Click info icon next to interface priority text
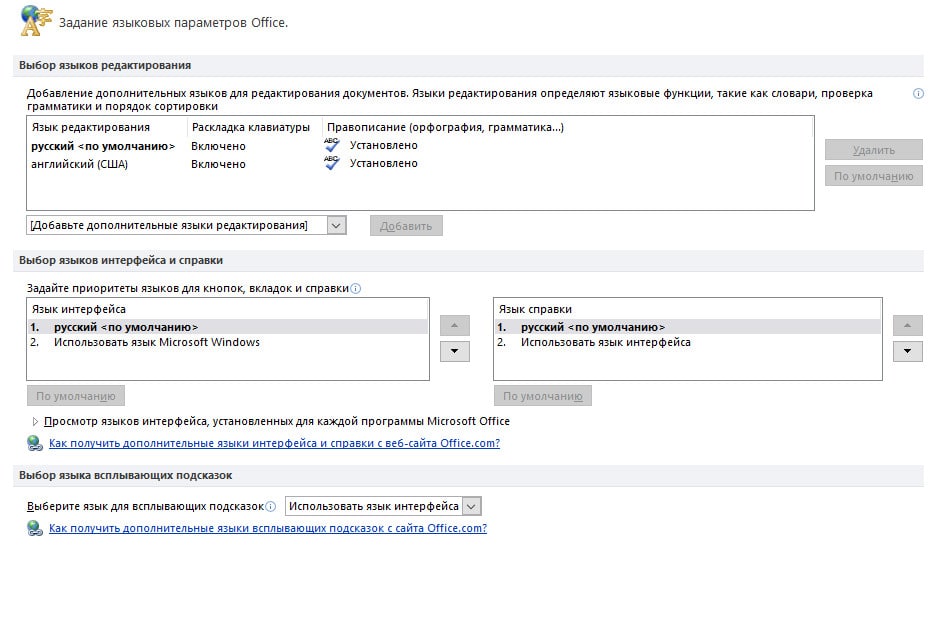This screenshot has width=931, height=617. coord(355,289)
